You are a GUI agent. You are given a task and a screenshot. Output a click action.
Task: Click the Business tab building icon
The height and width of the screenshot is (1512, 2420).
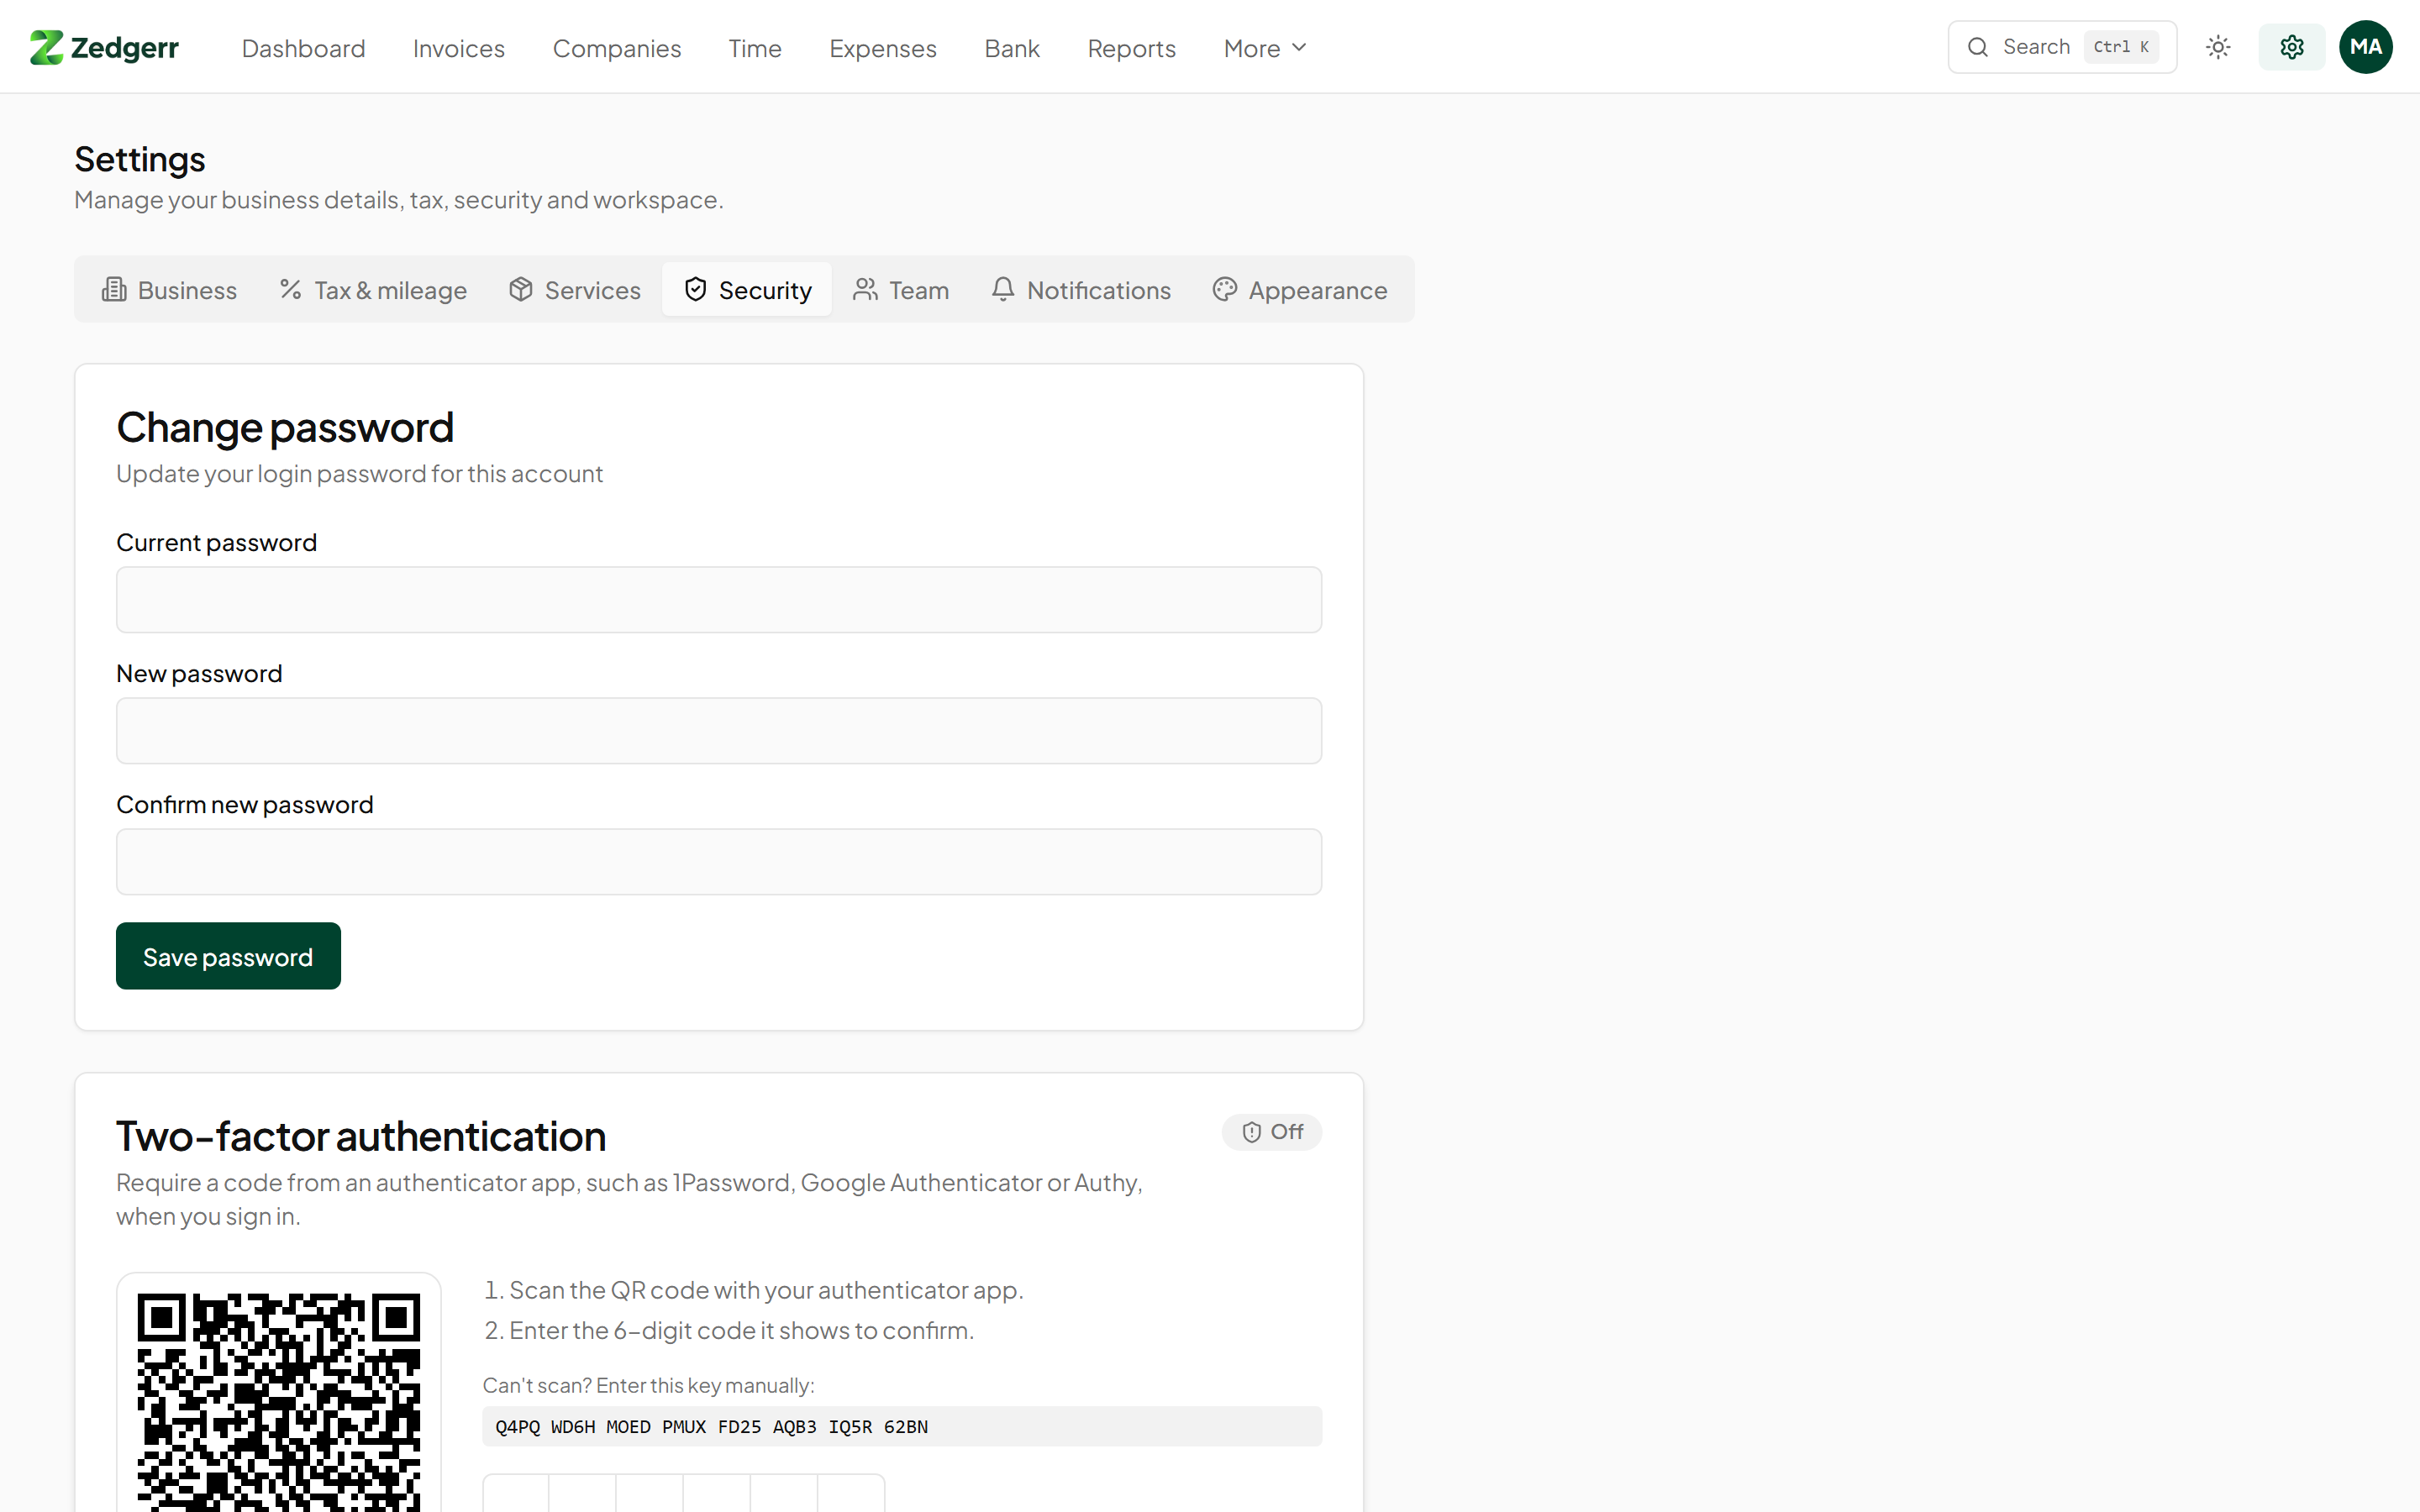(x=114, y=290)
